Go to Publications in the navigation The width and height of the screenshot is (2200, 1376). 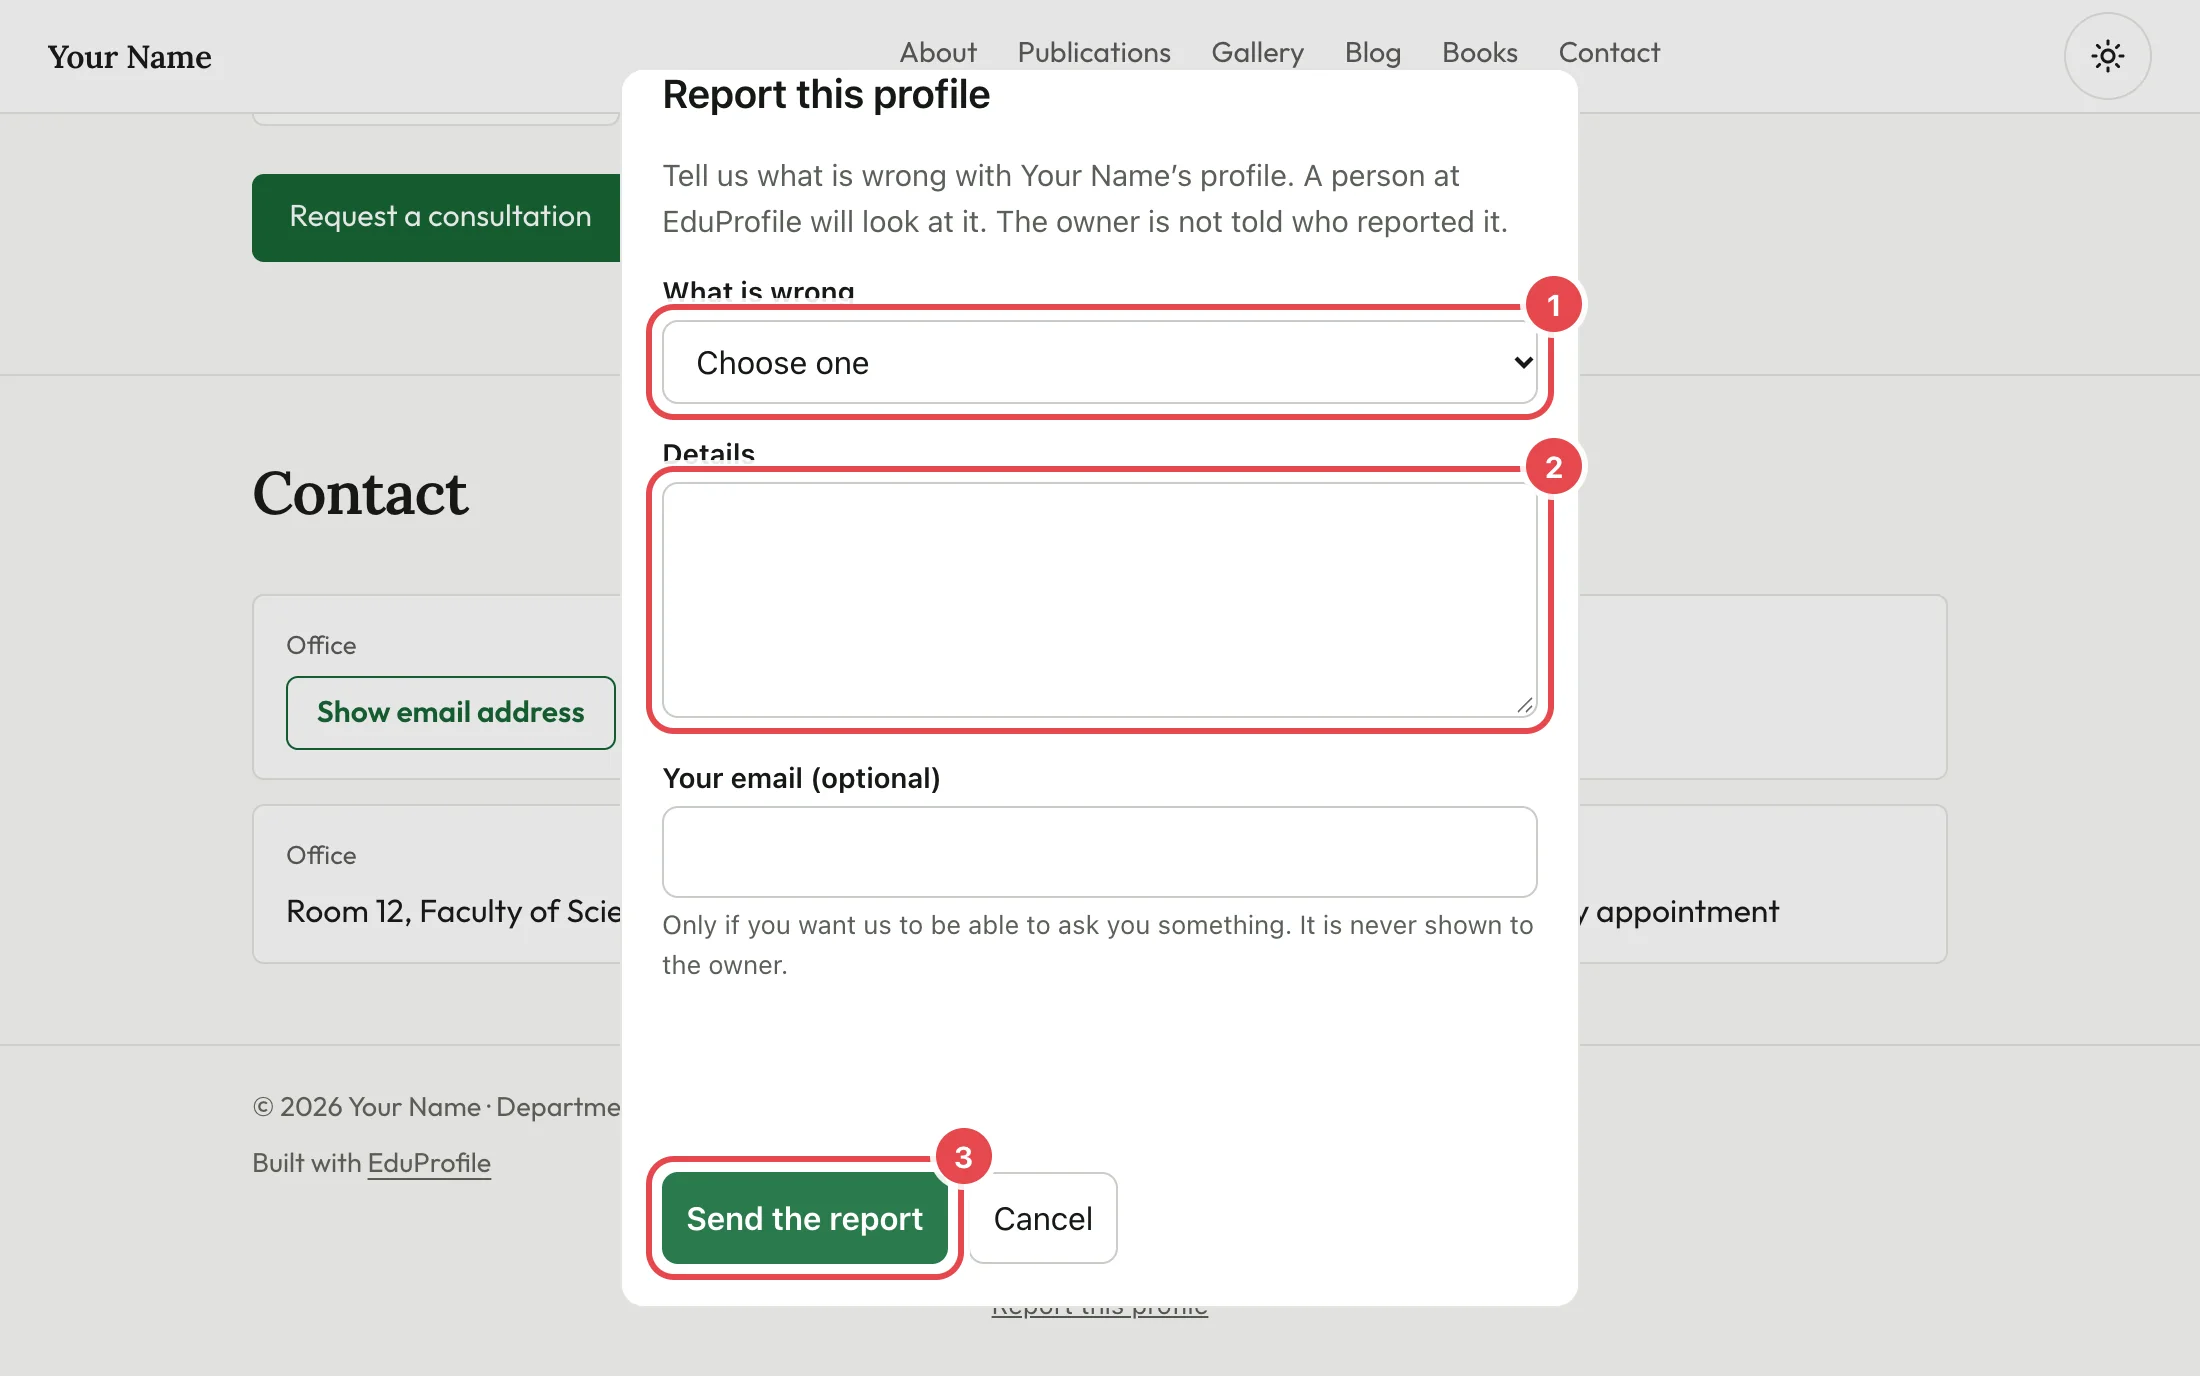click(x=1094, y=52)
